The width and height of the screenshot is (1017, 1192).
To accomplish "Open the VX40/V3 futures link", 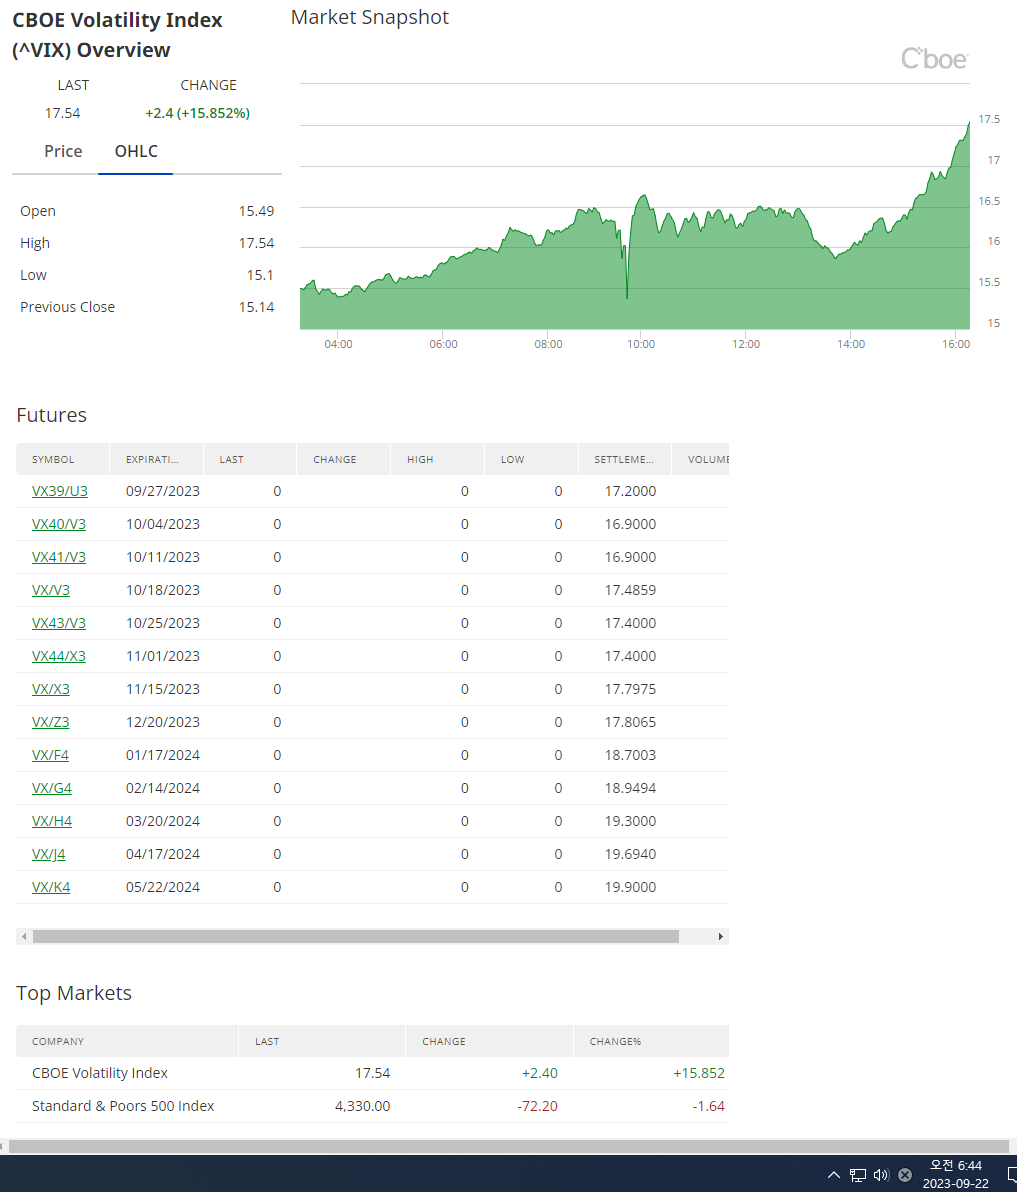I will tap(59, 524).
